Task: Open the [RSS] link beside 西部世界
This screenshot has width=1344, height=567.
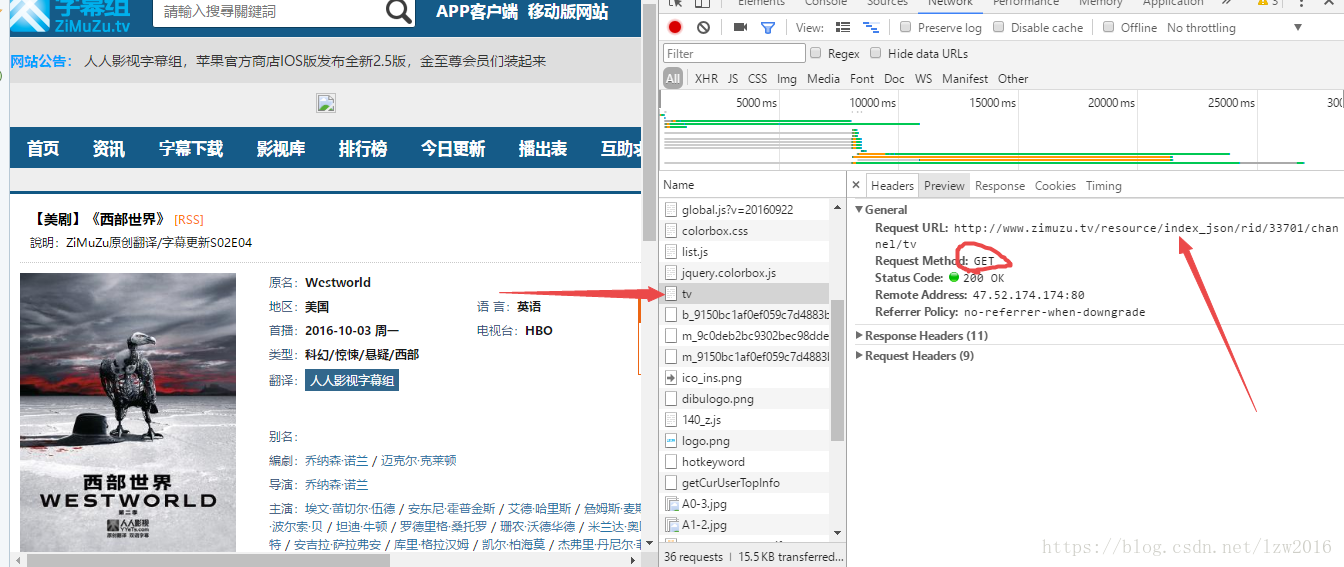Action: click(189, 220)
